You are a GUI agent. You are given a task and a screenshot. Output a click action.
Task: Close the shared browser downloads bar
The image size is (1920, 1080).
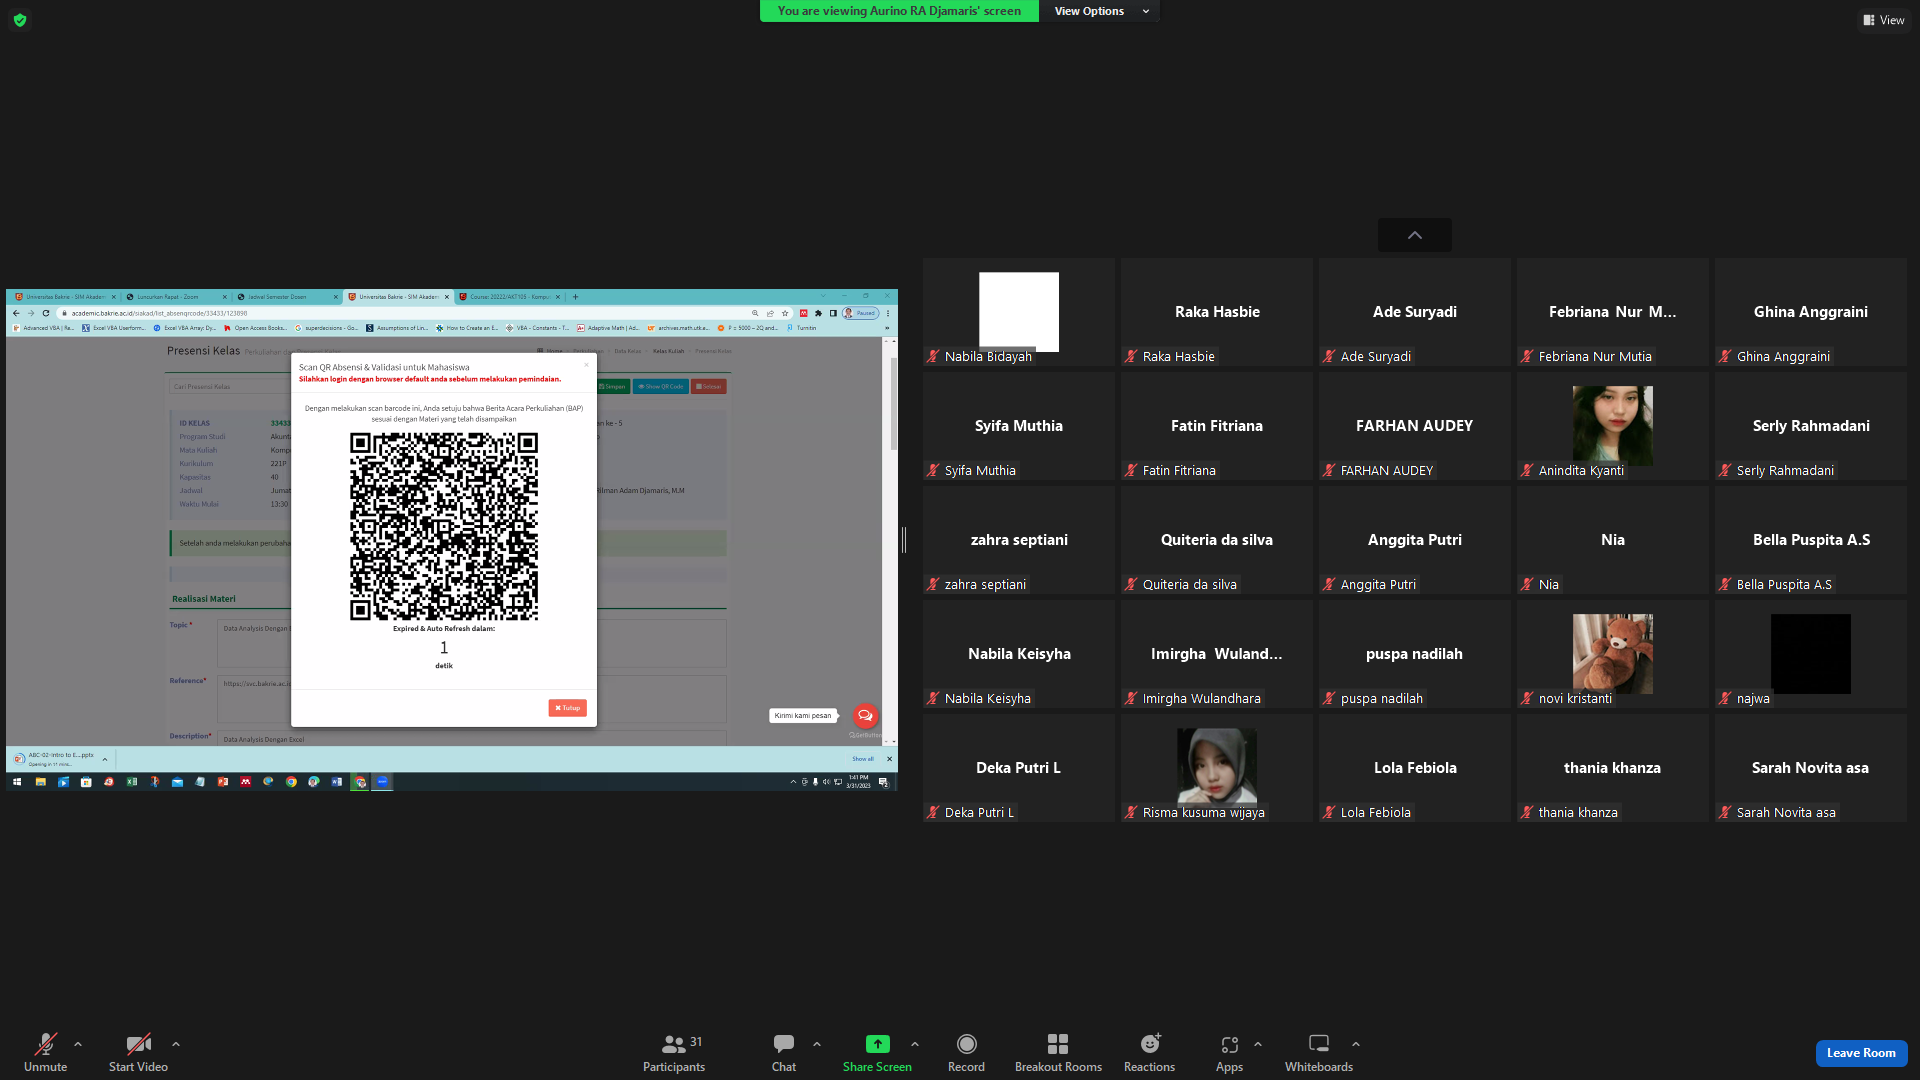pos(889,759)
